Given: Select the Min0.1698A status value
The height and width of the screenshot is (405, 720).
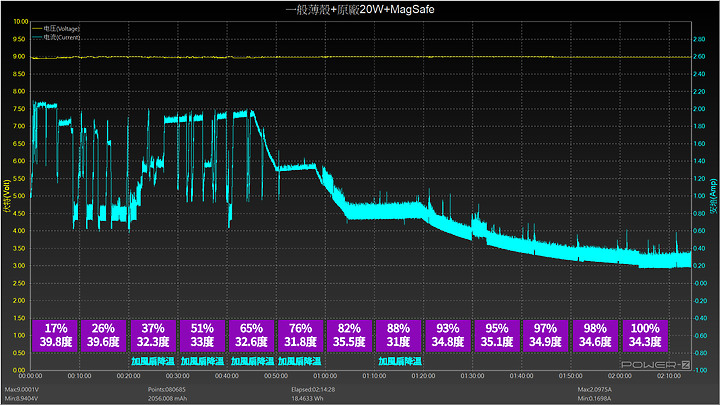Looking at the screenshot, I should [x=594, y=399].
